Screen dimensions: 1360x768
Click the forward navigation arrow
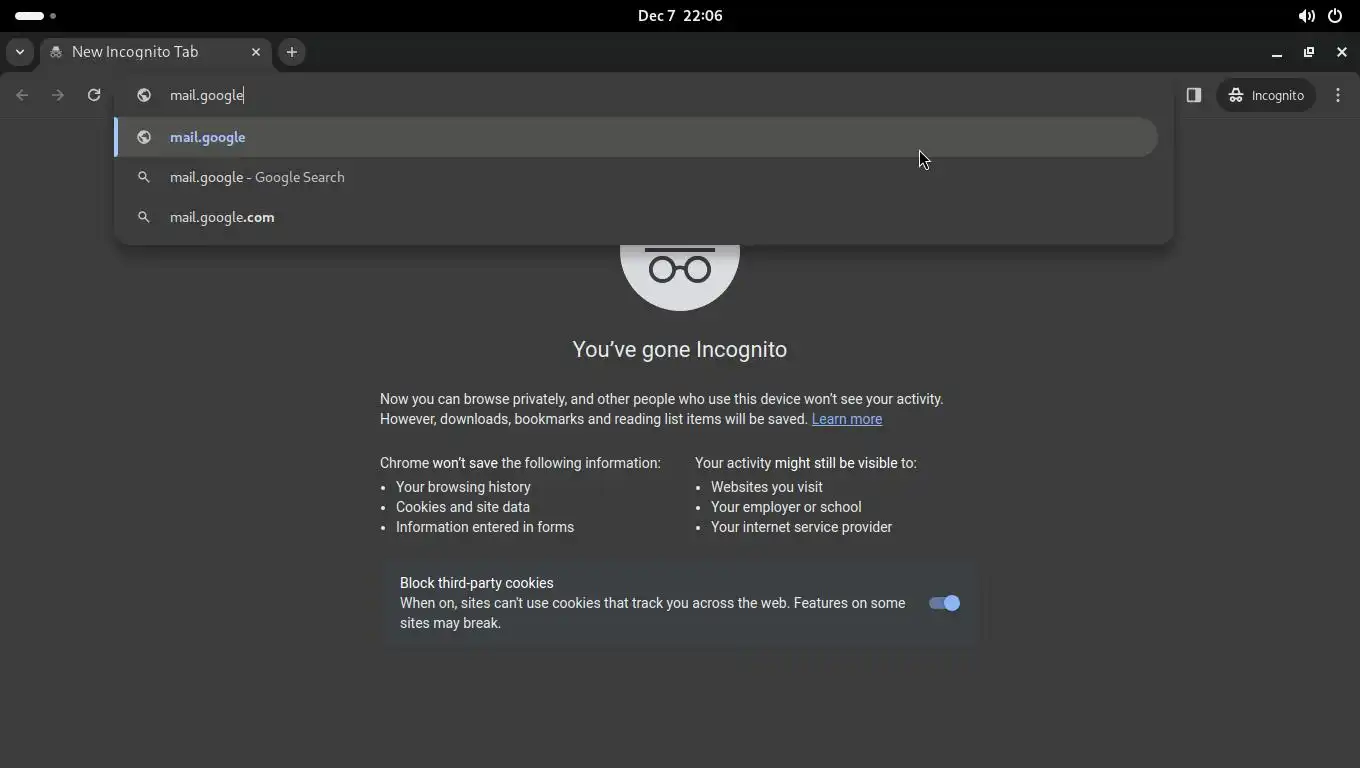point(58,95)
